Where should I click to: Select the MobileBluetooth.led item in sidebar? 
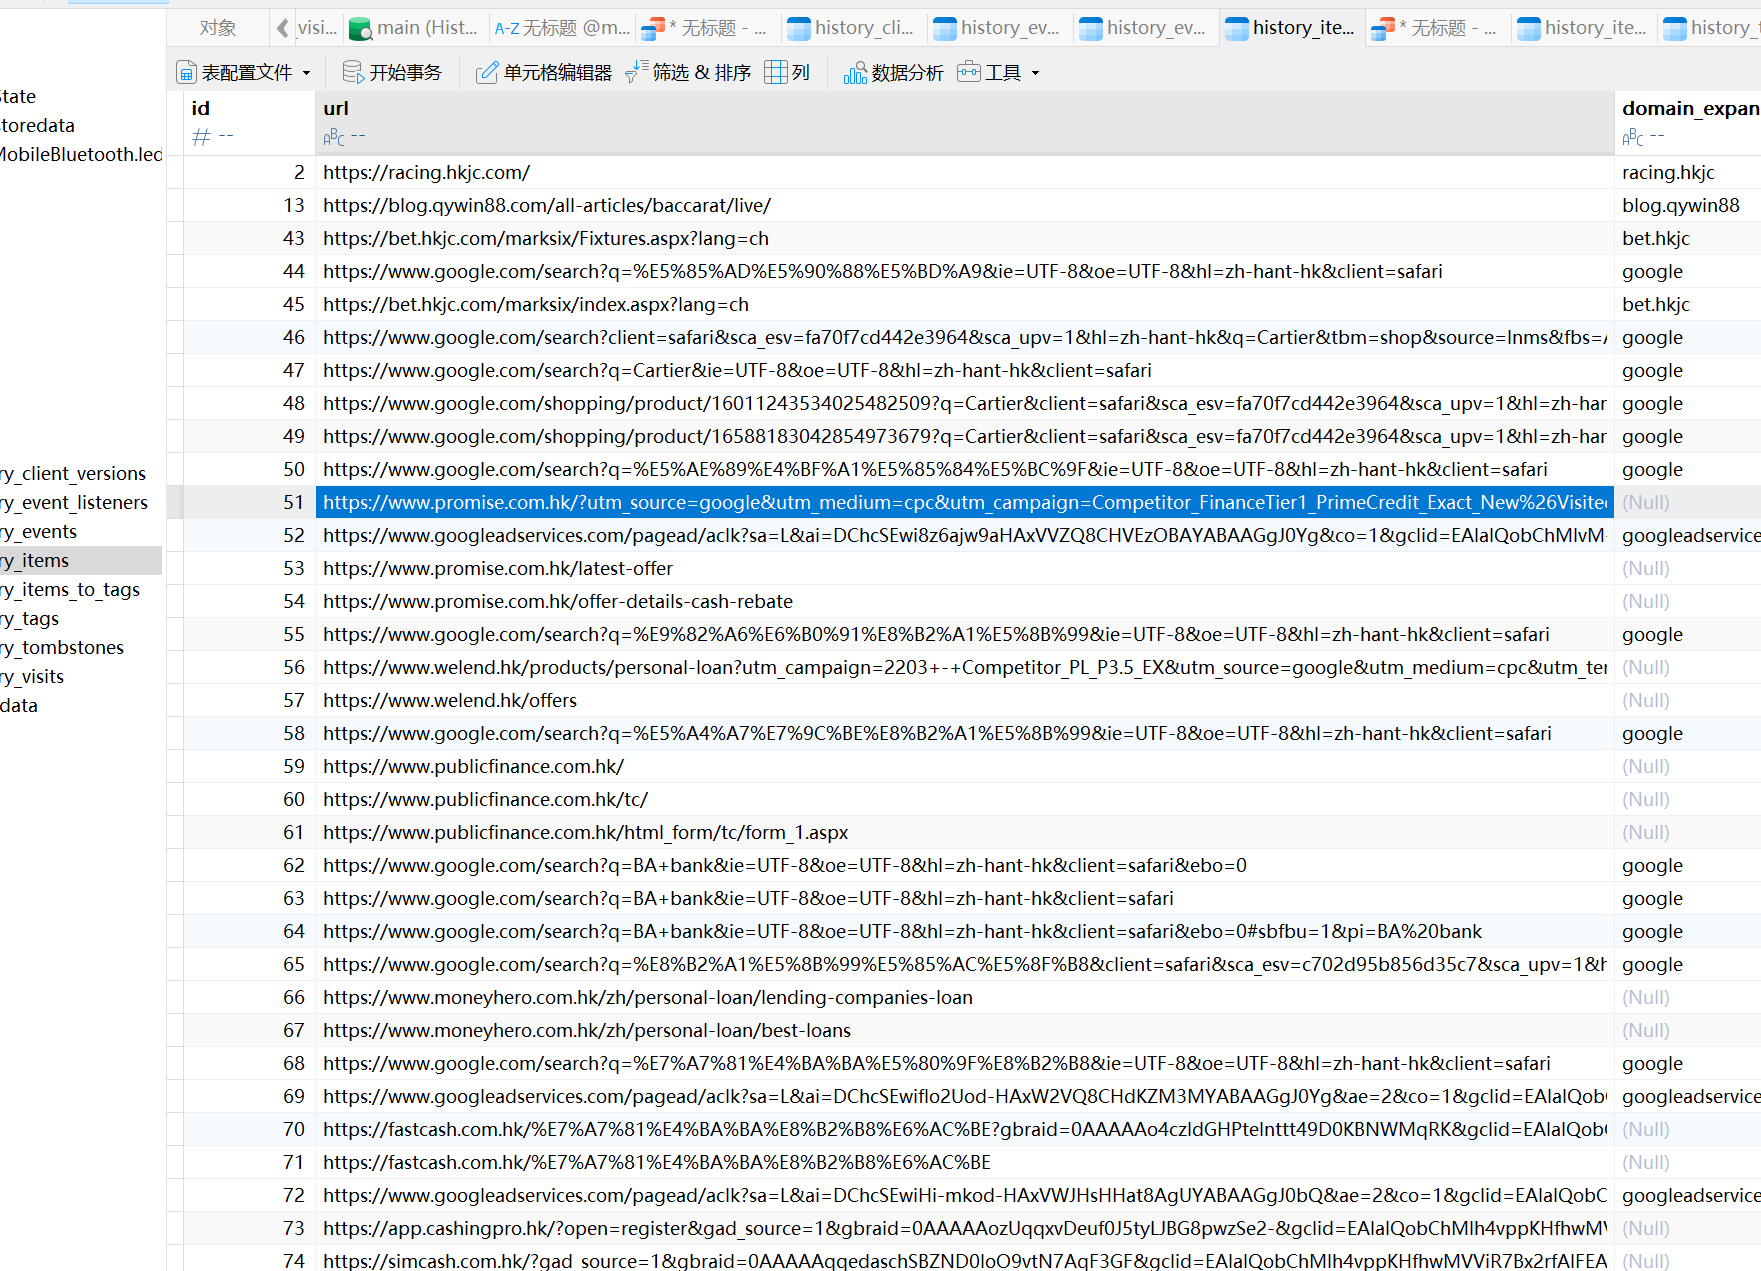point(81,154)
